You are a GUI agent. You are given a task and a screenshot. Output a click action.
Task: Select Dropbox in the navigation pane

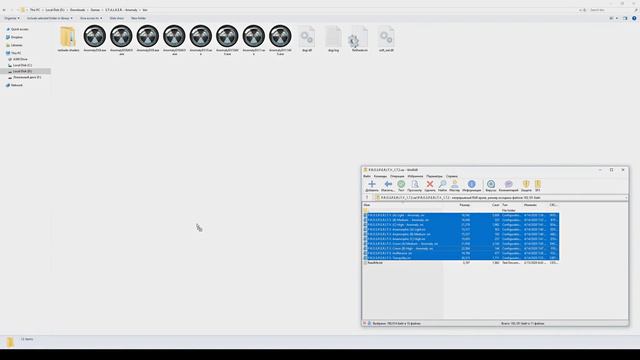[x=17, y=37]
